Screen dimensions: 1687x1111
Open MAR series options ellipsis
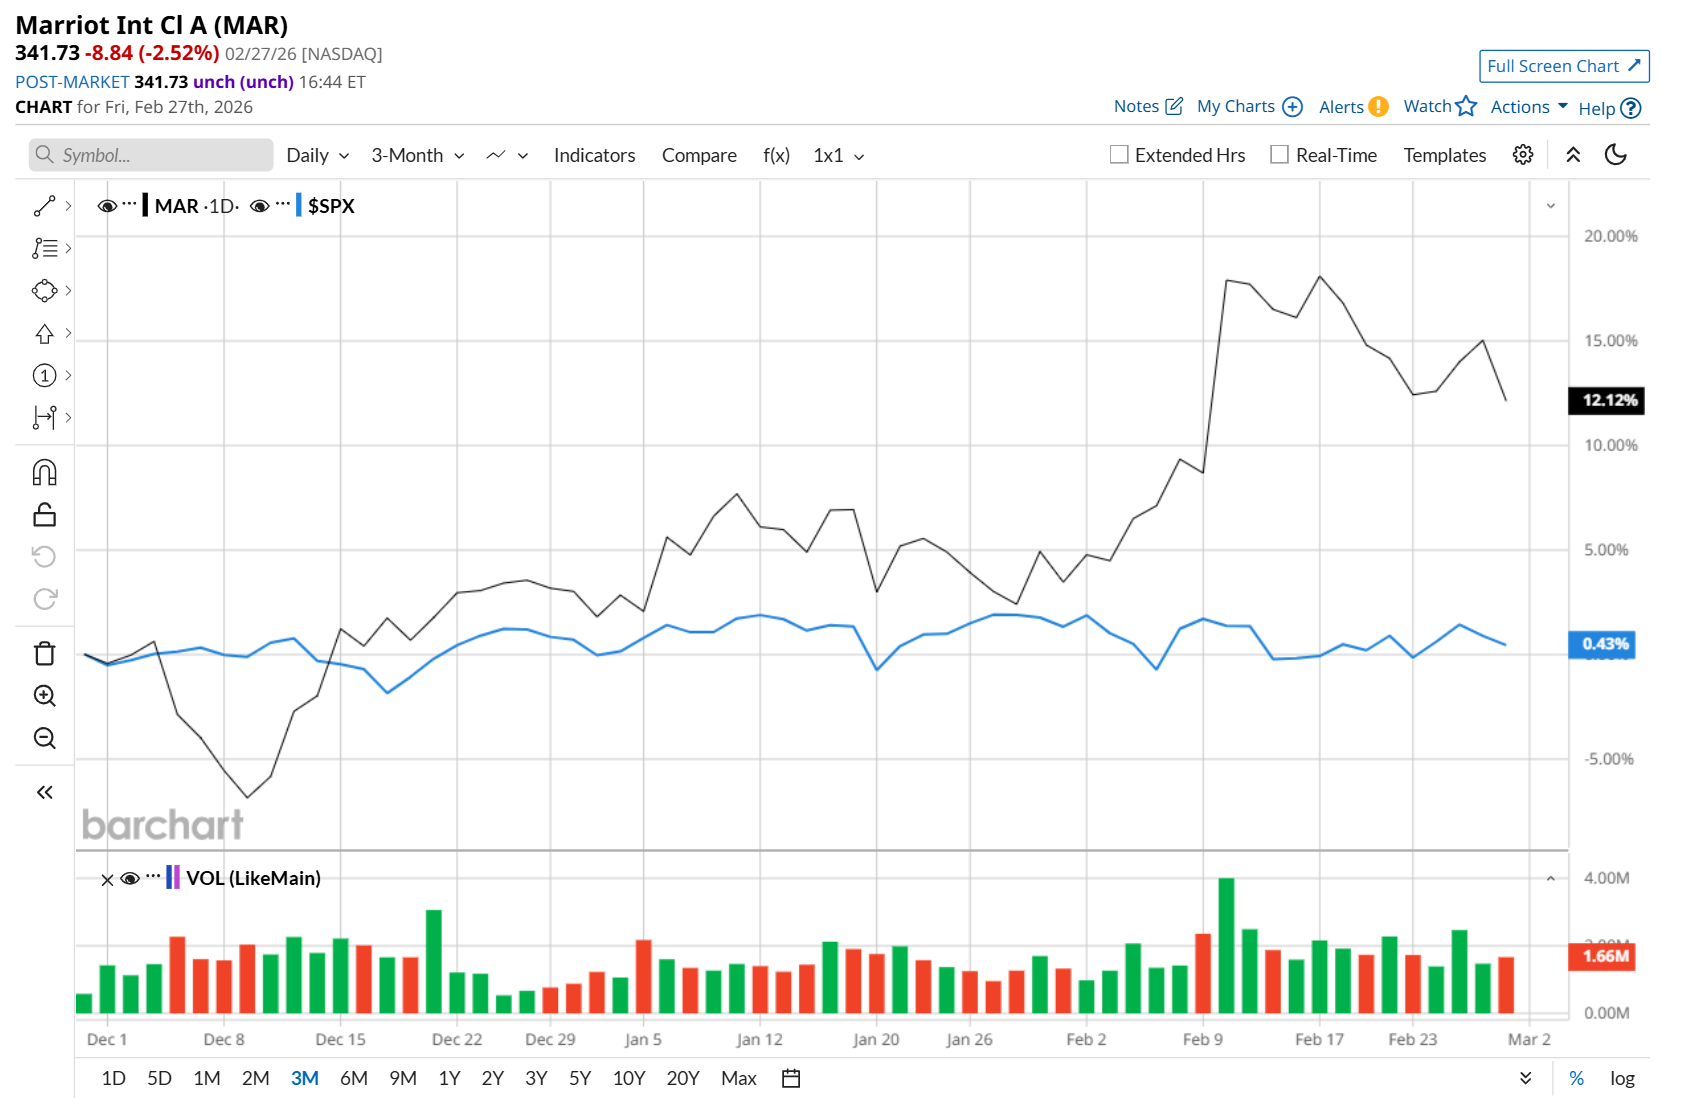point(129,205)
